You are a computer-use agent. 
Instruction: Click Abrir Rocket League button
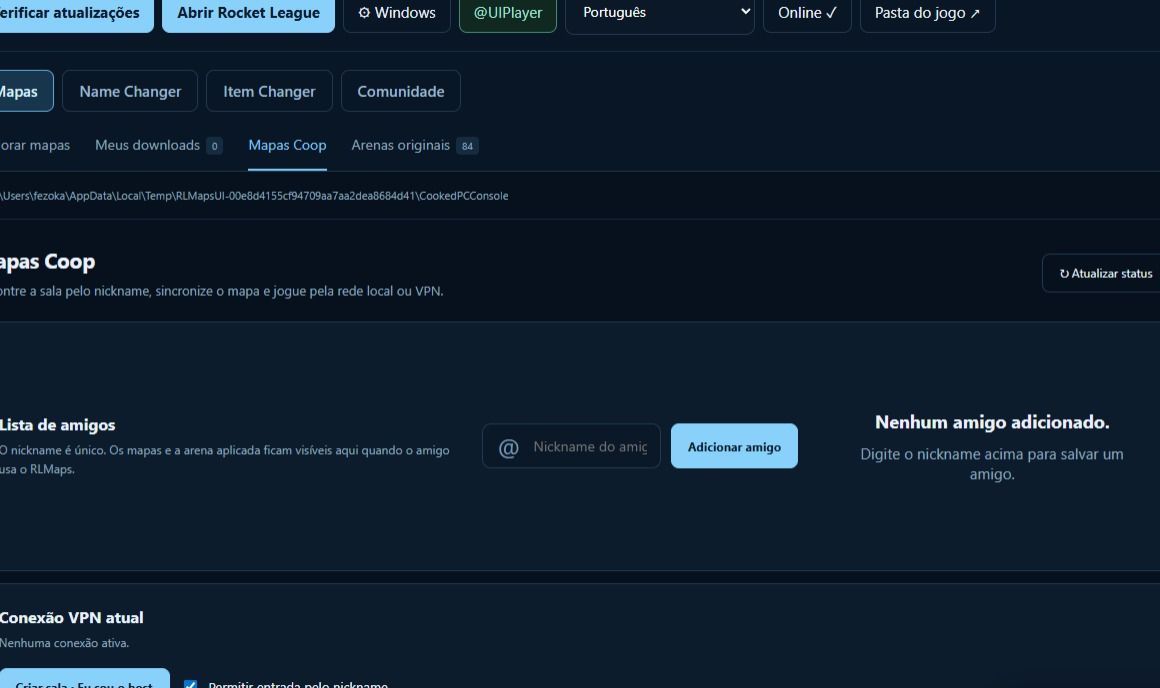pyautogui.click(x=249, y=13)
